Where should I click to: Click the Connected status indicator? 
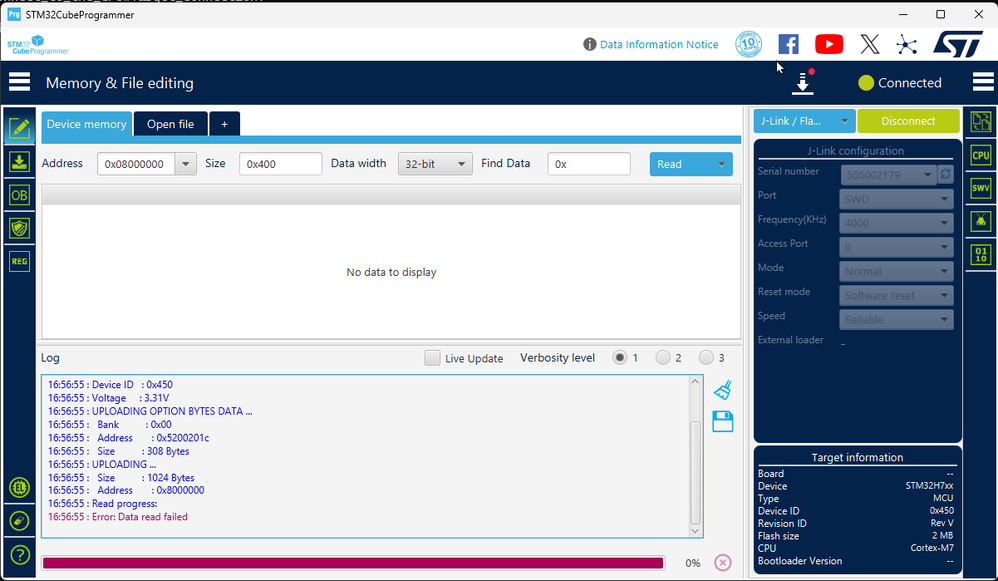899,83
